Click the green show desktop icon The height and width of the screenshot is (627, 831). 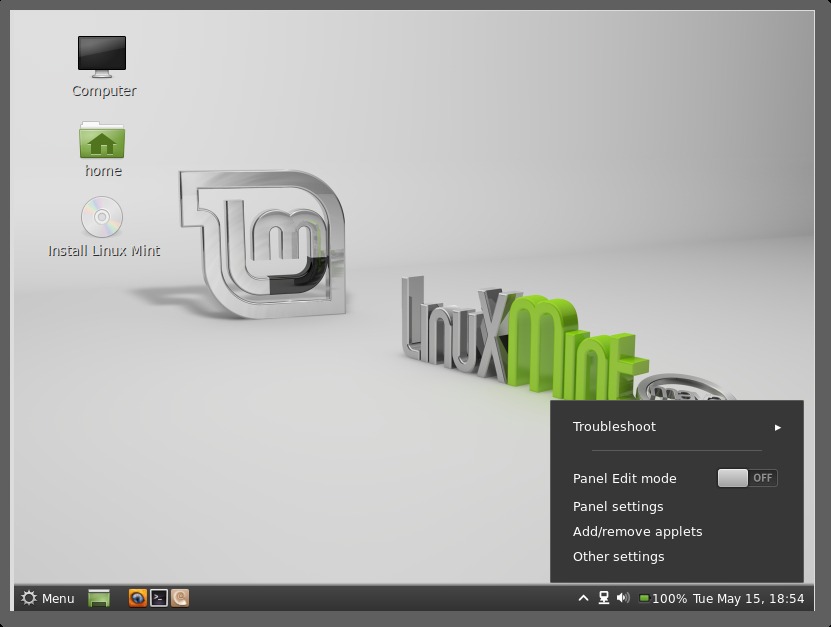(x=99, y=598)
